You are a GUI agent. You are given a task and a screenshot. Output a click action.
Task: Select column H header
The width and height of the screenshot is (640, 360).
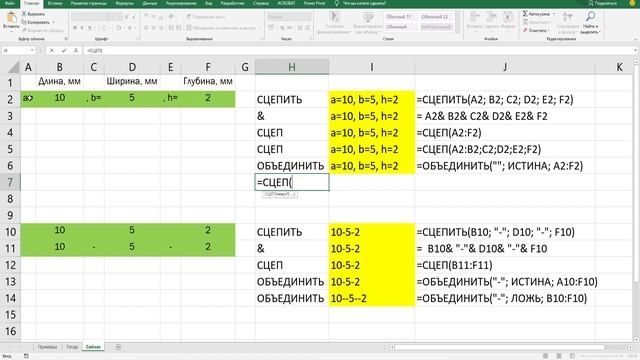coord(292,67)
